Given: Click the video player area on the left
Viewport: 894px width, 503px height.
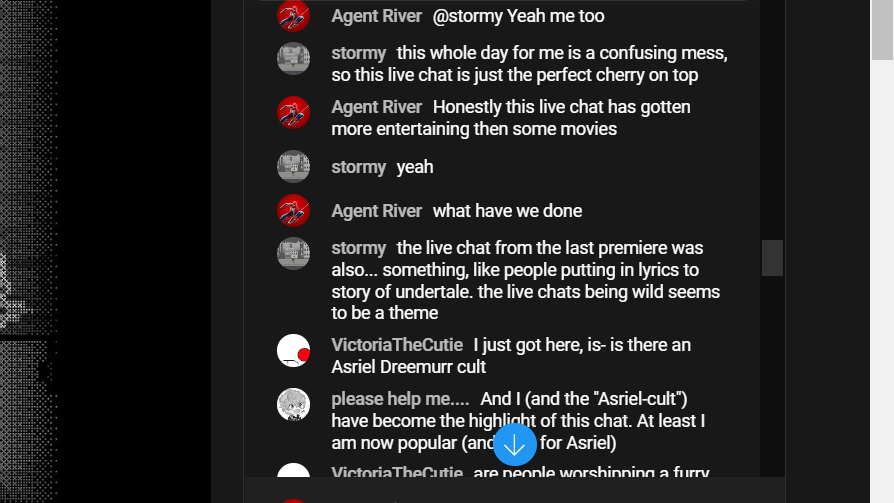Looking at the screenshot, I should (x=105, y=252).
